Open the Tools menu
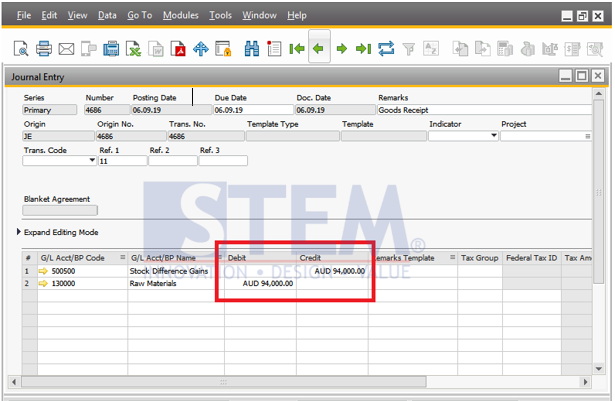Screen dimensions: 615x401 coord(220,15)
